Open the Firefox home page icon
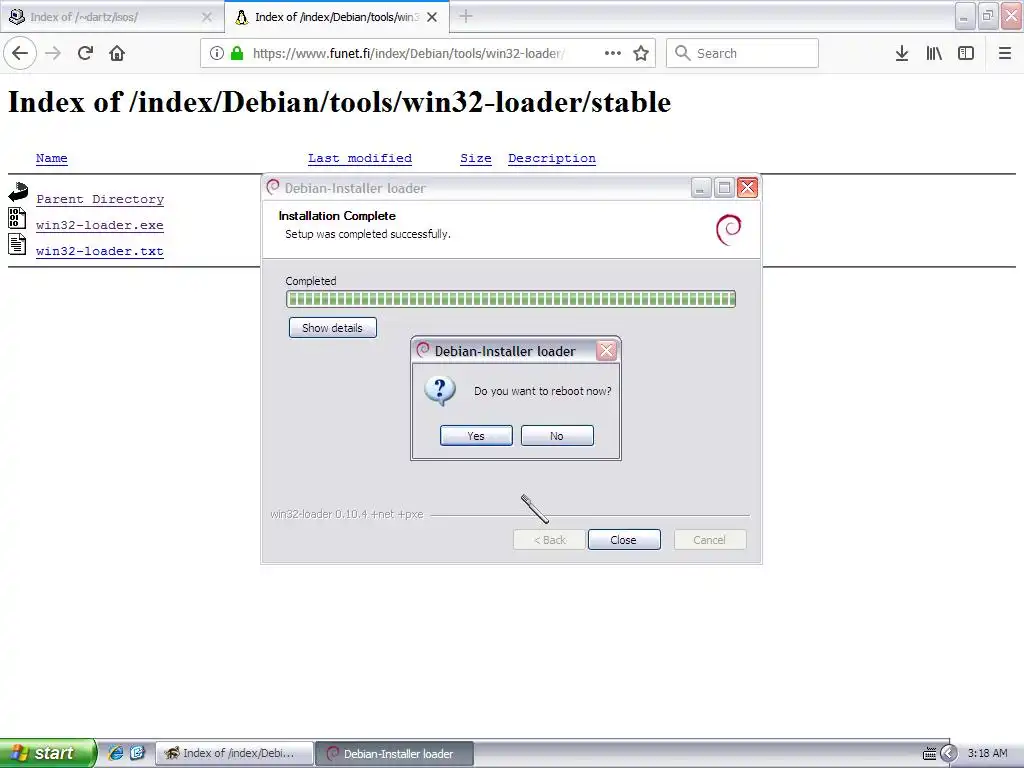 117,53
